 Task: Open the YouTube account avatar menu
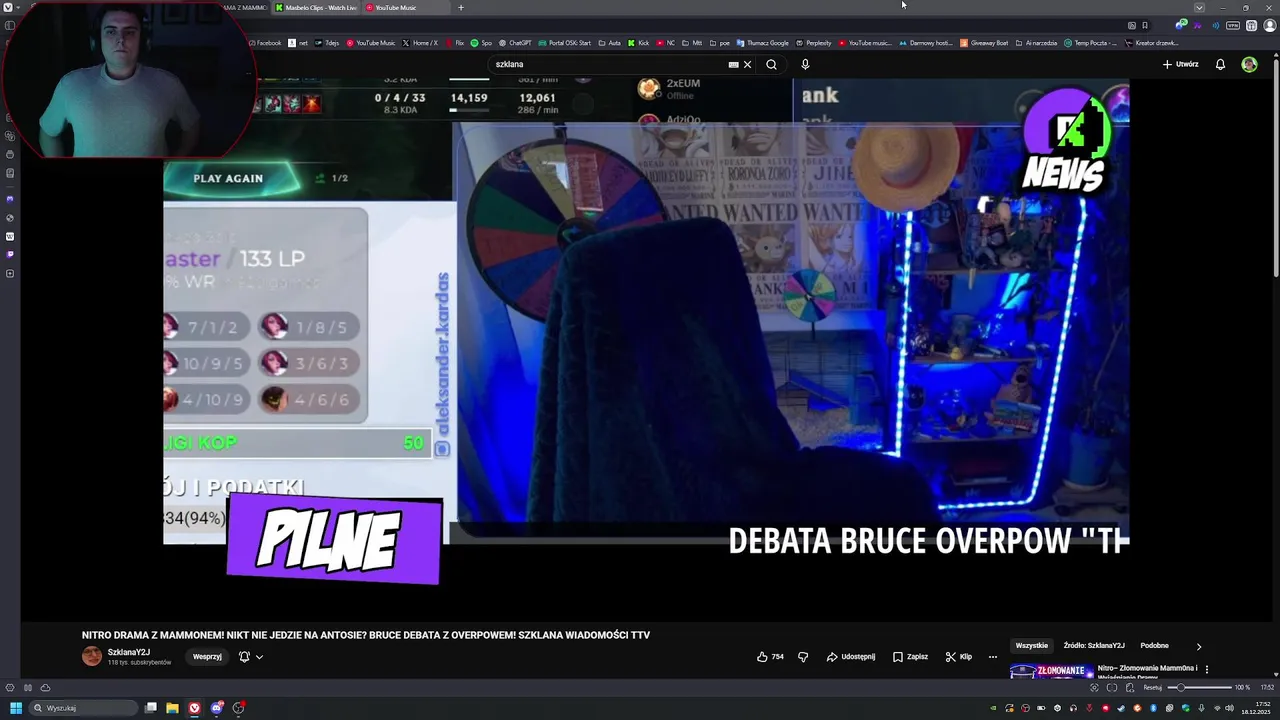click(1249, 64)
